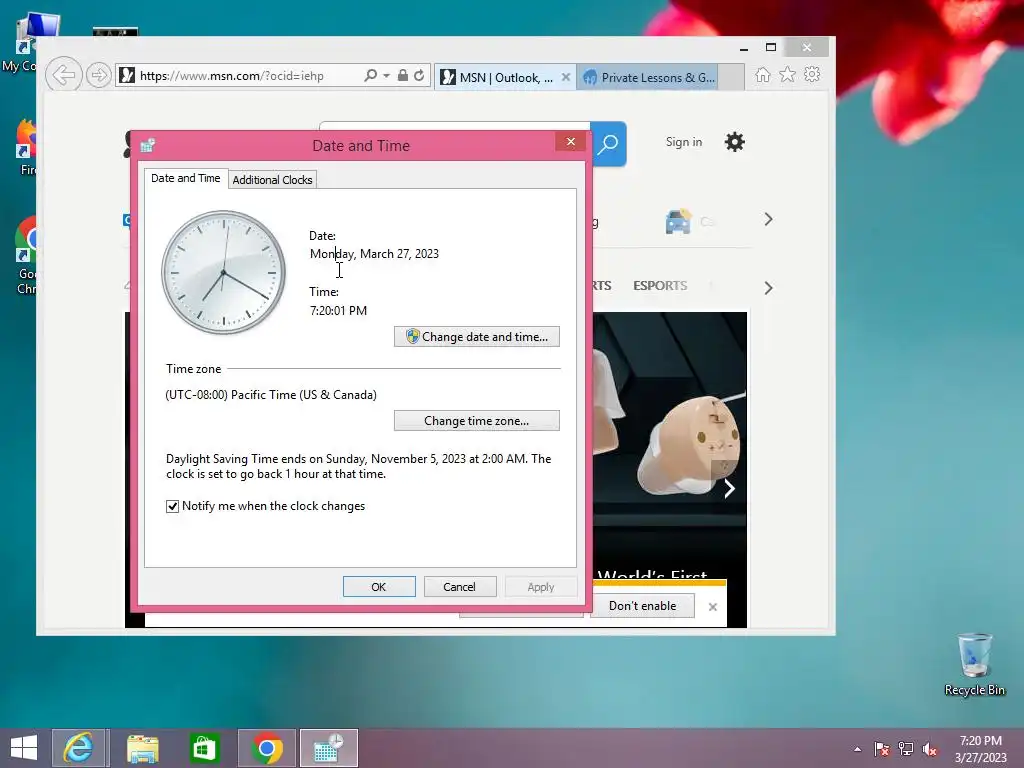The width and height of the screenshot is (1024, 768).
Task: Open address bar autocomplete dropdown arrow
Action: pos(387,76)
